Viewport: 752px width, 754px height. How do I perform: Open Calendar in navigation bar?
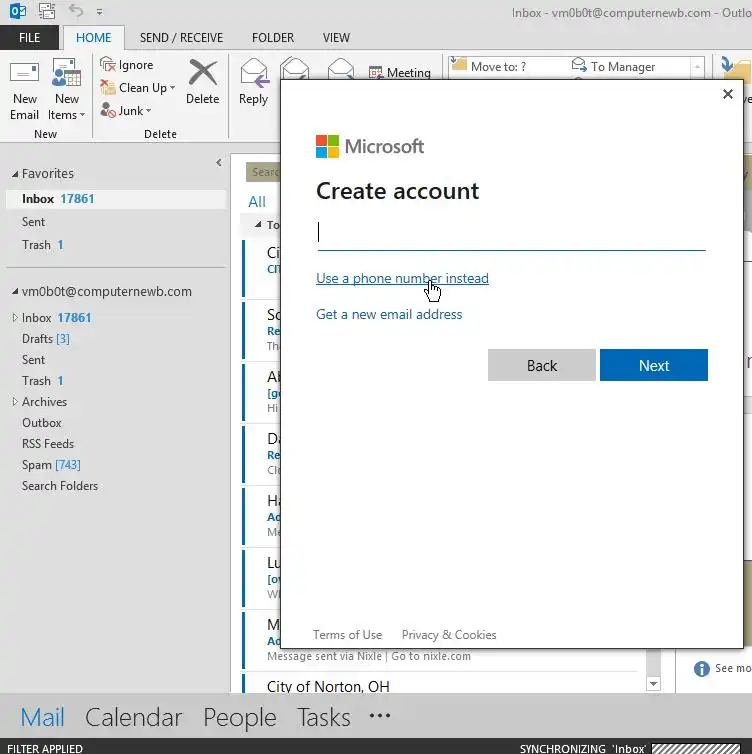pyautogui.click(x=134, y=717)
